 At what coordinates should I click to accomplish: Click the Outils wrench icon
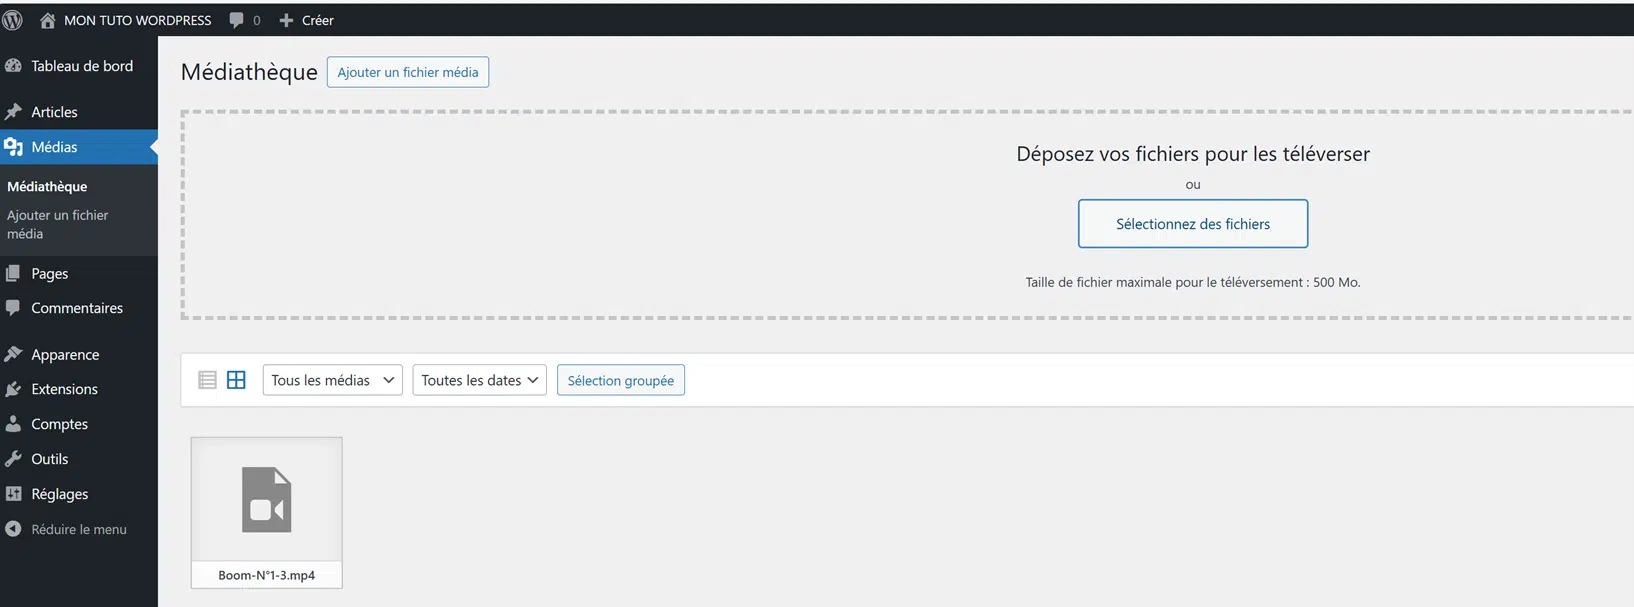(x=13, y=459)
